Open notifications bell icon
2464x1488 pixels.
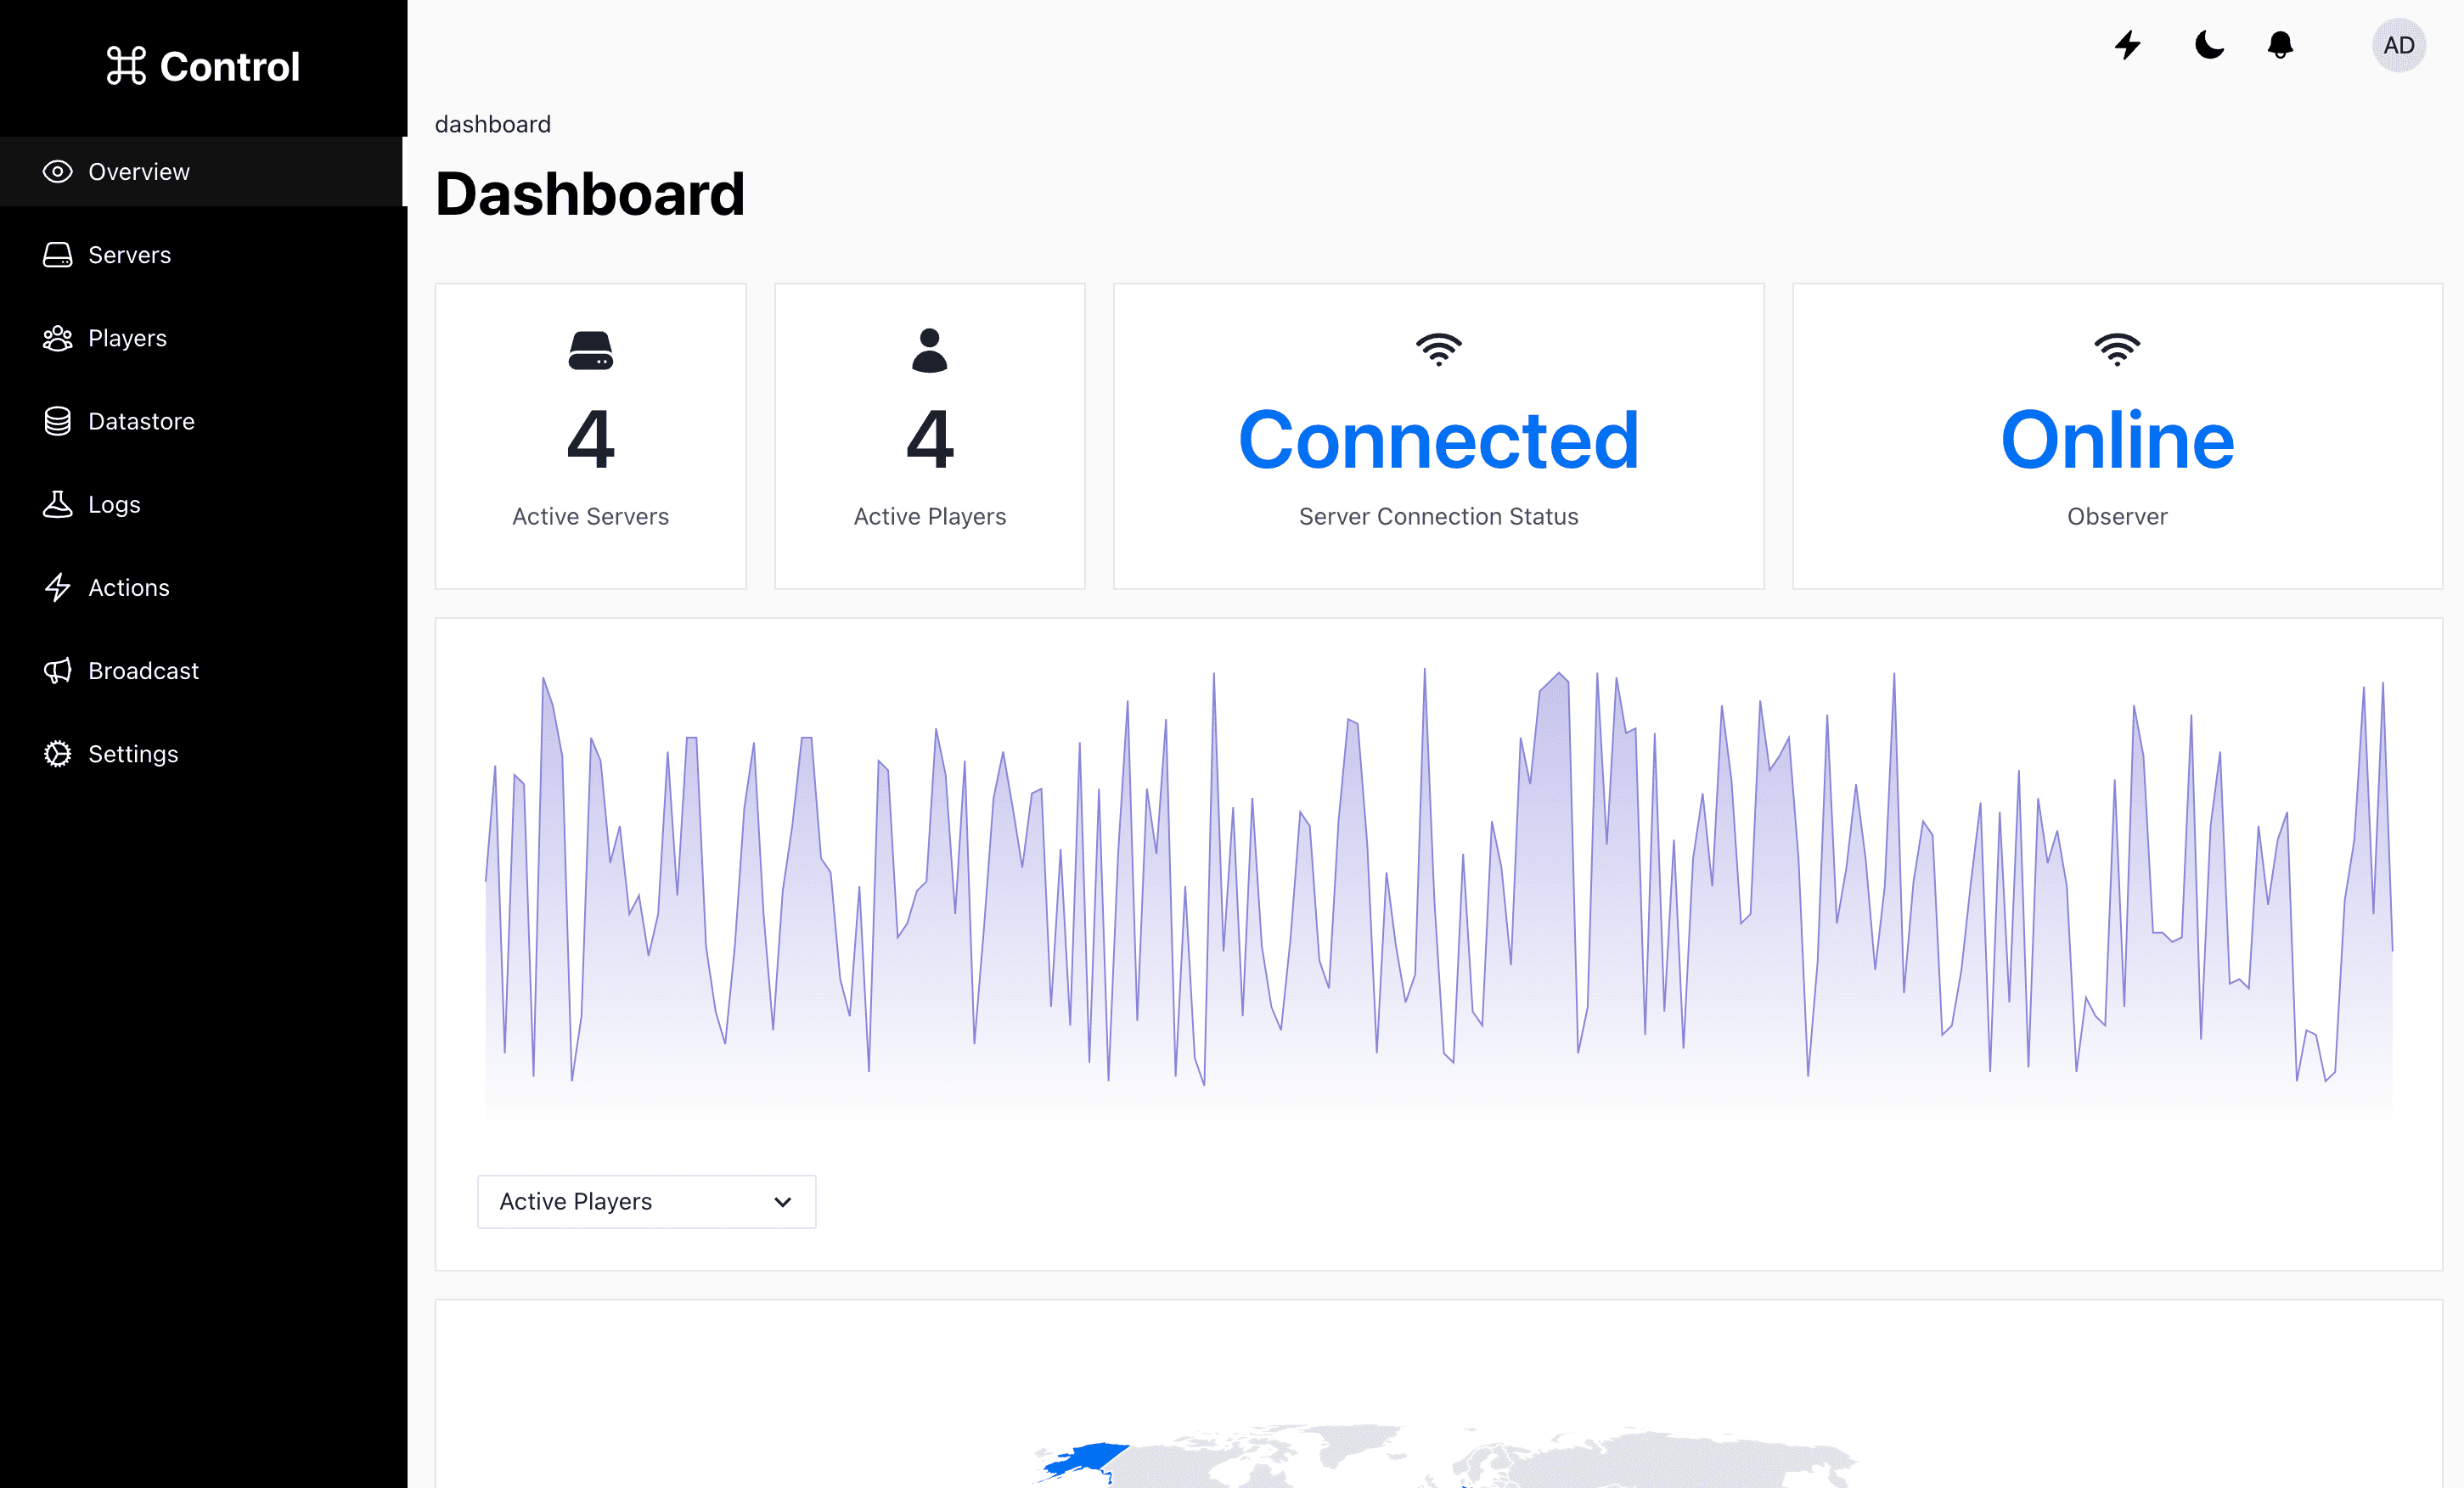[2280, 45]
